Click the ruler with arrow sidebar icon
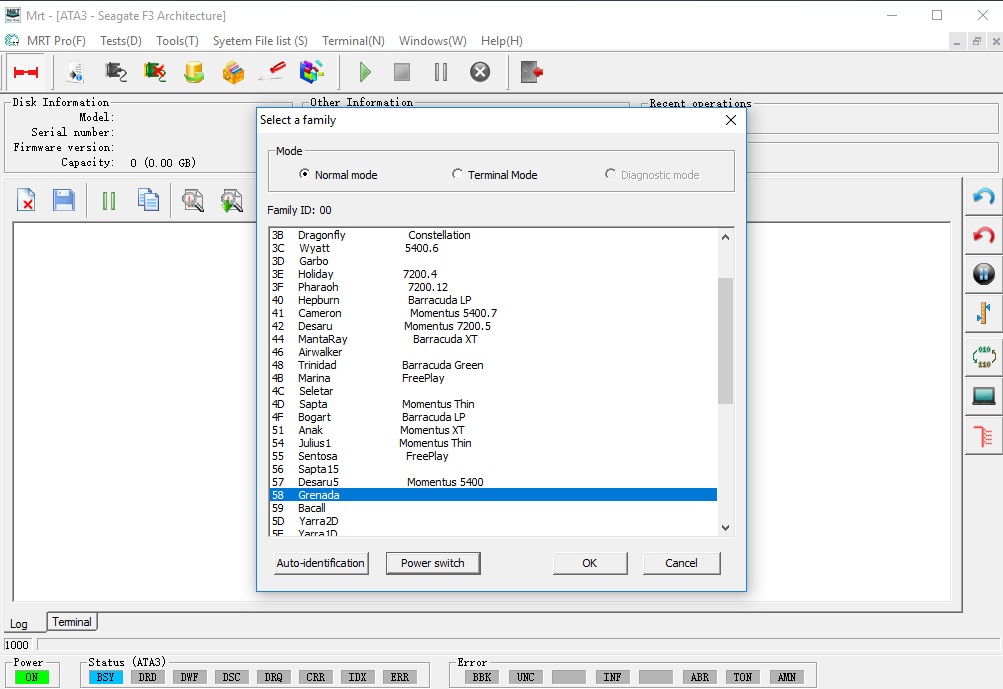 [x=983, y=313]
